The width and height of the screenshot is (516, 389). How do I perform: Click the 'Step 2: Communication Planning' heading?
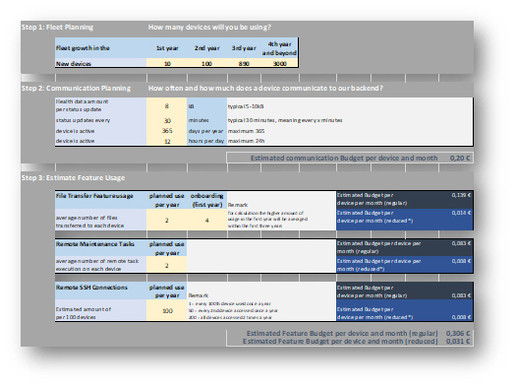[x=76, y=88]
